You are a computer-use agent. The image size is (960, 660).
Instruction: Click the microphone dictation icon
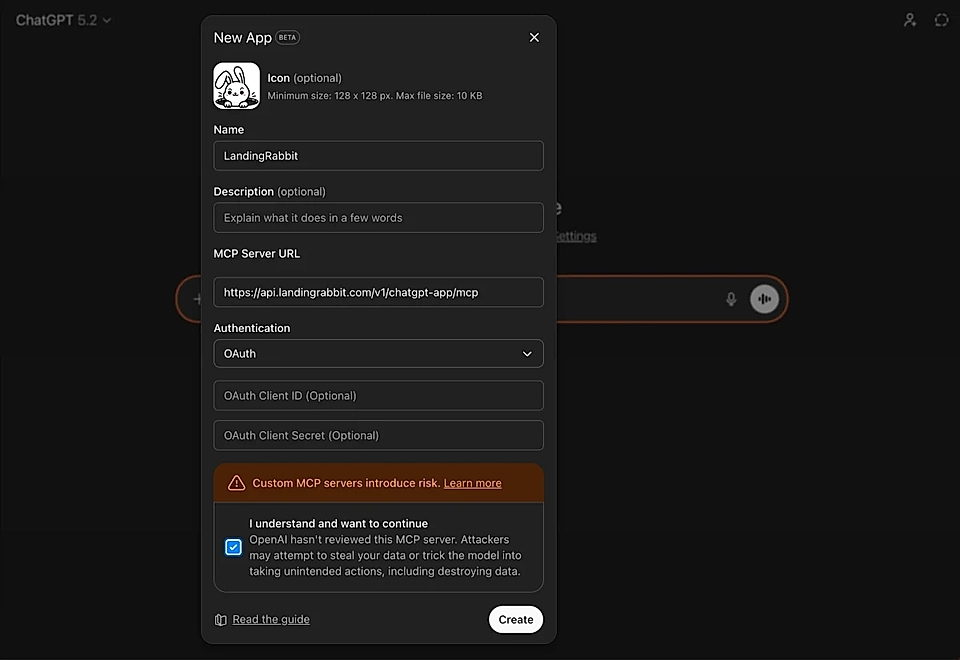pos(731,299)
